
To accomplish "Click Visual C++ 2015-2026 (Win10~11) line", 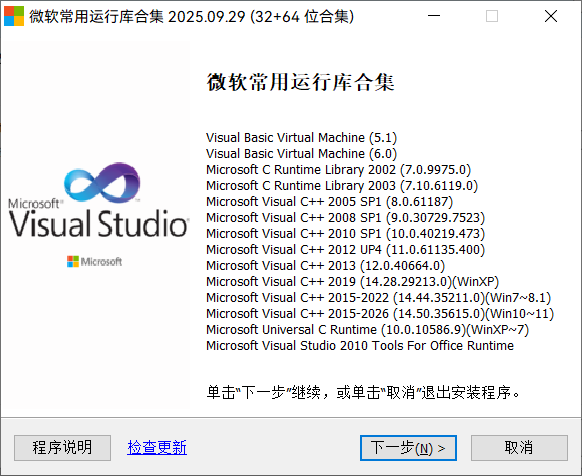I will (x=380, y=313).
